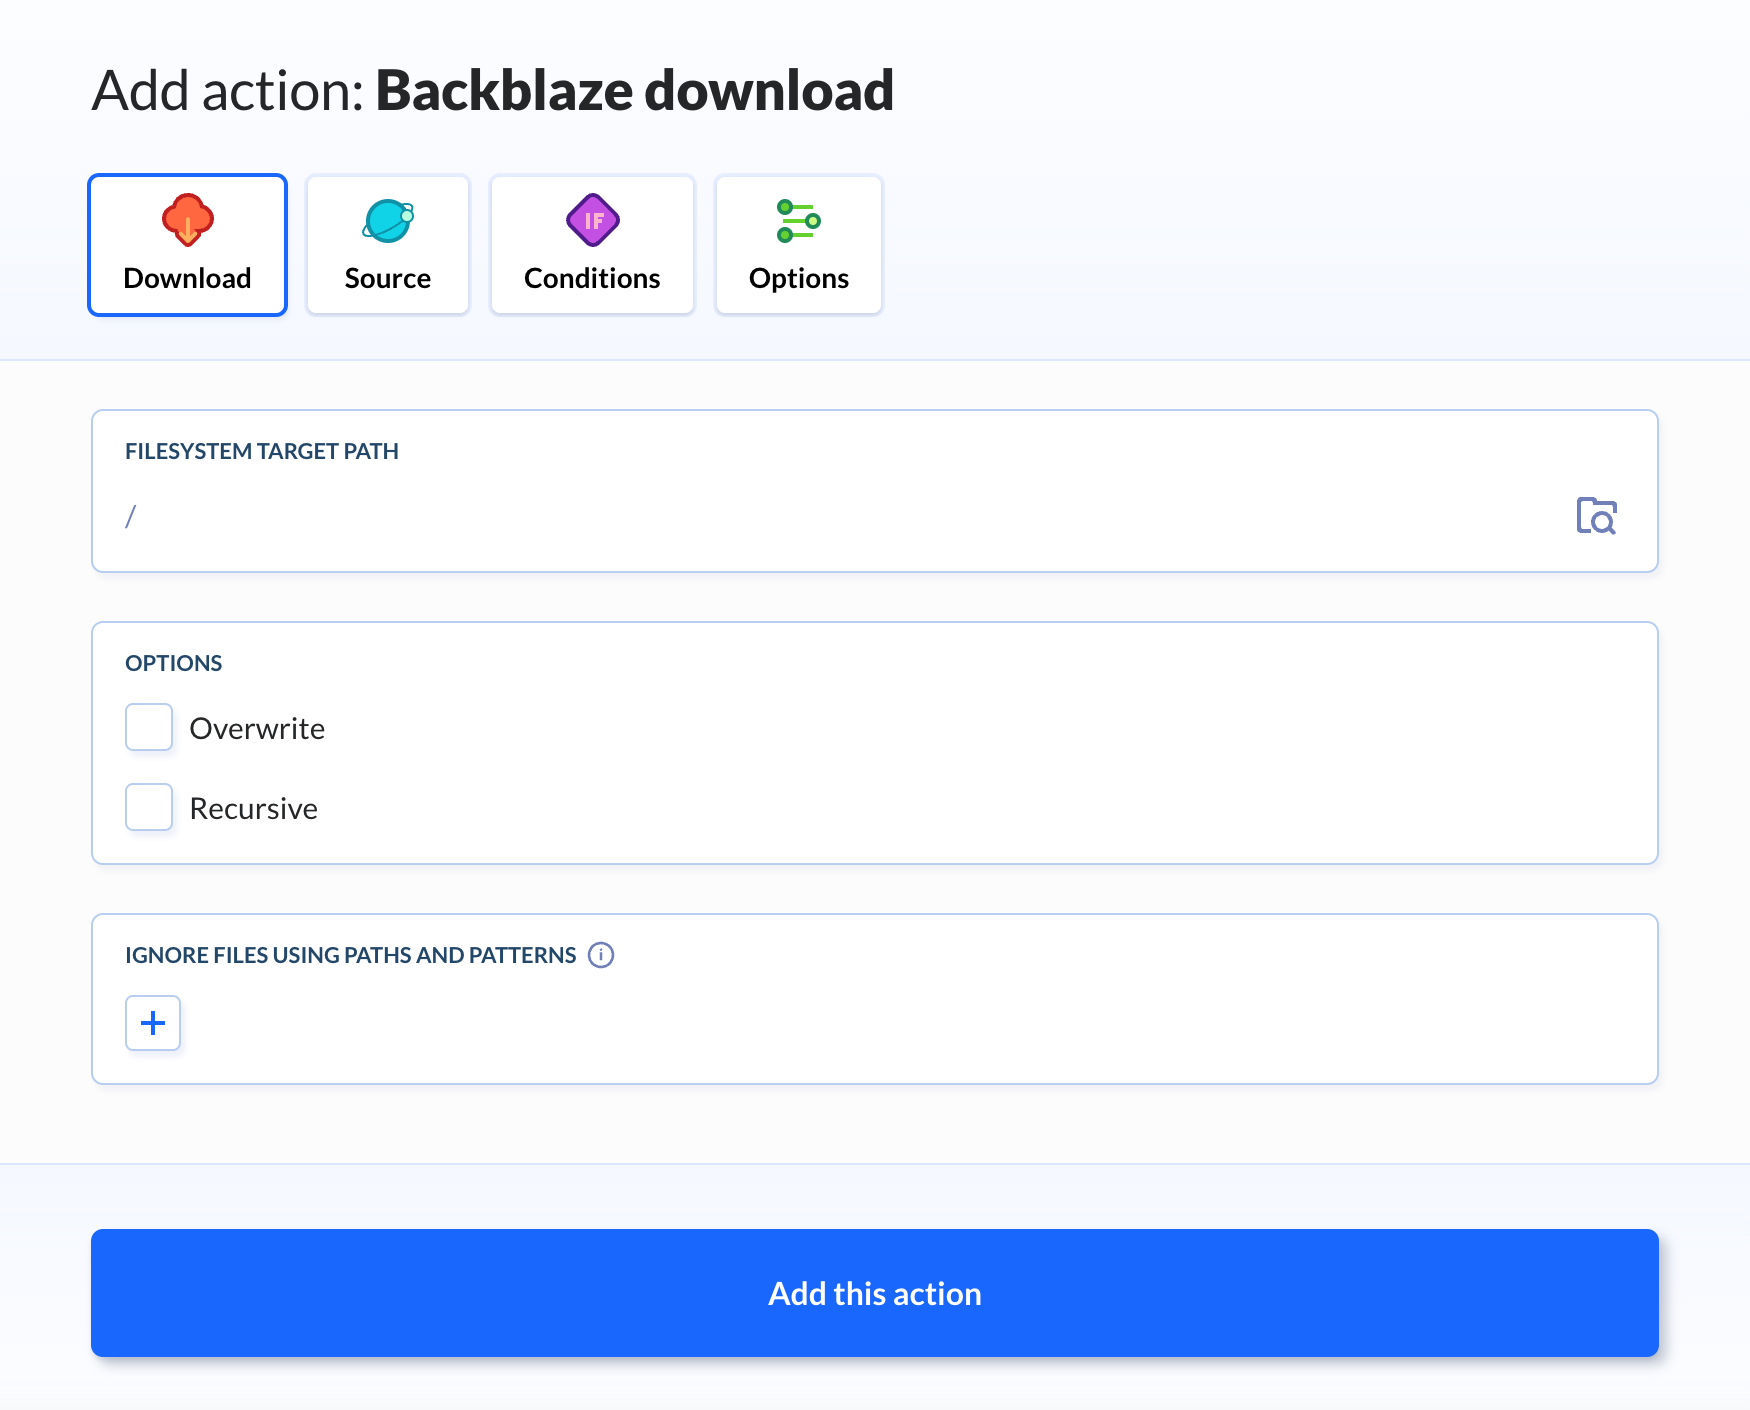Click the Add this action button
The width and height of the screenshot is (1750, 1410).
pyautogui.click(x=875, y=1293)
